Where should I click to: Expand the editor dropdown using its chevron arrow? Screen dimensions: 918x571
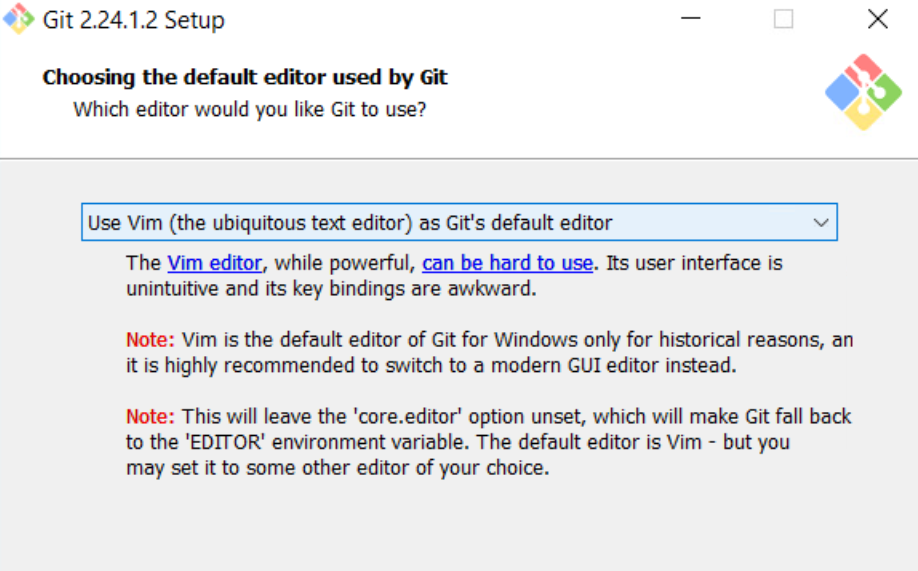821,223
